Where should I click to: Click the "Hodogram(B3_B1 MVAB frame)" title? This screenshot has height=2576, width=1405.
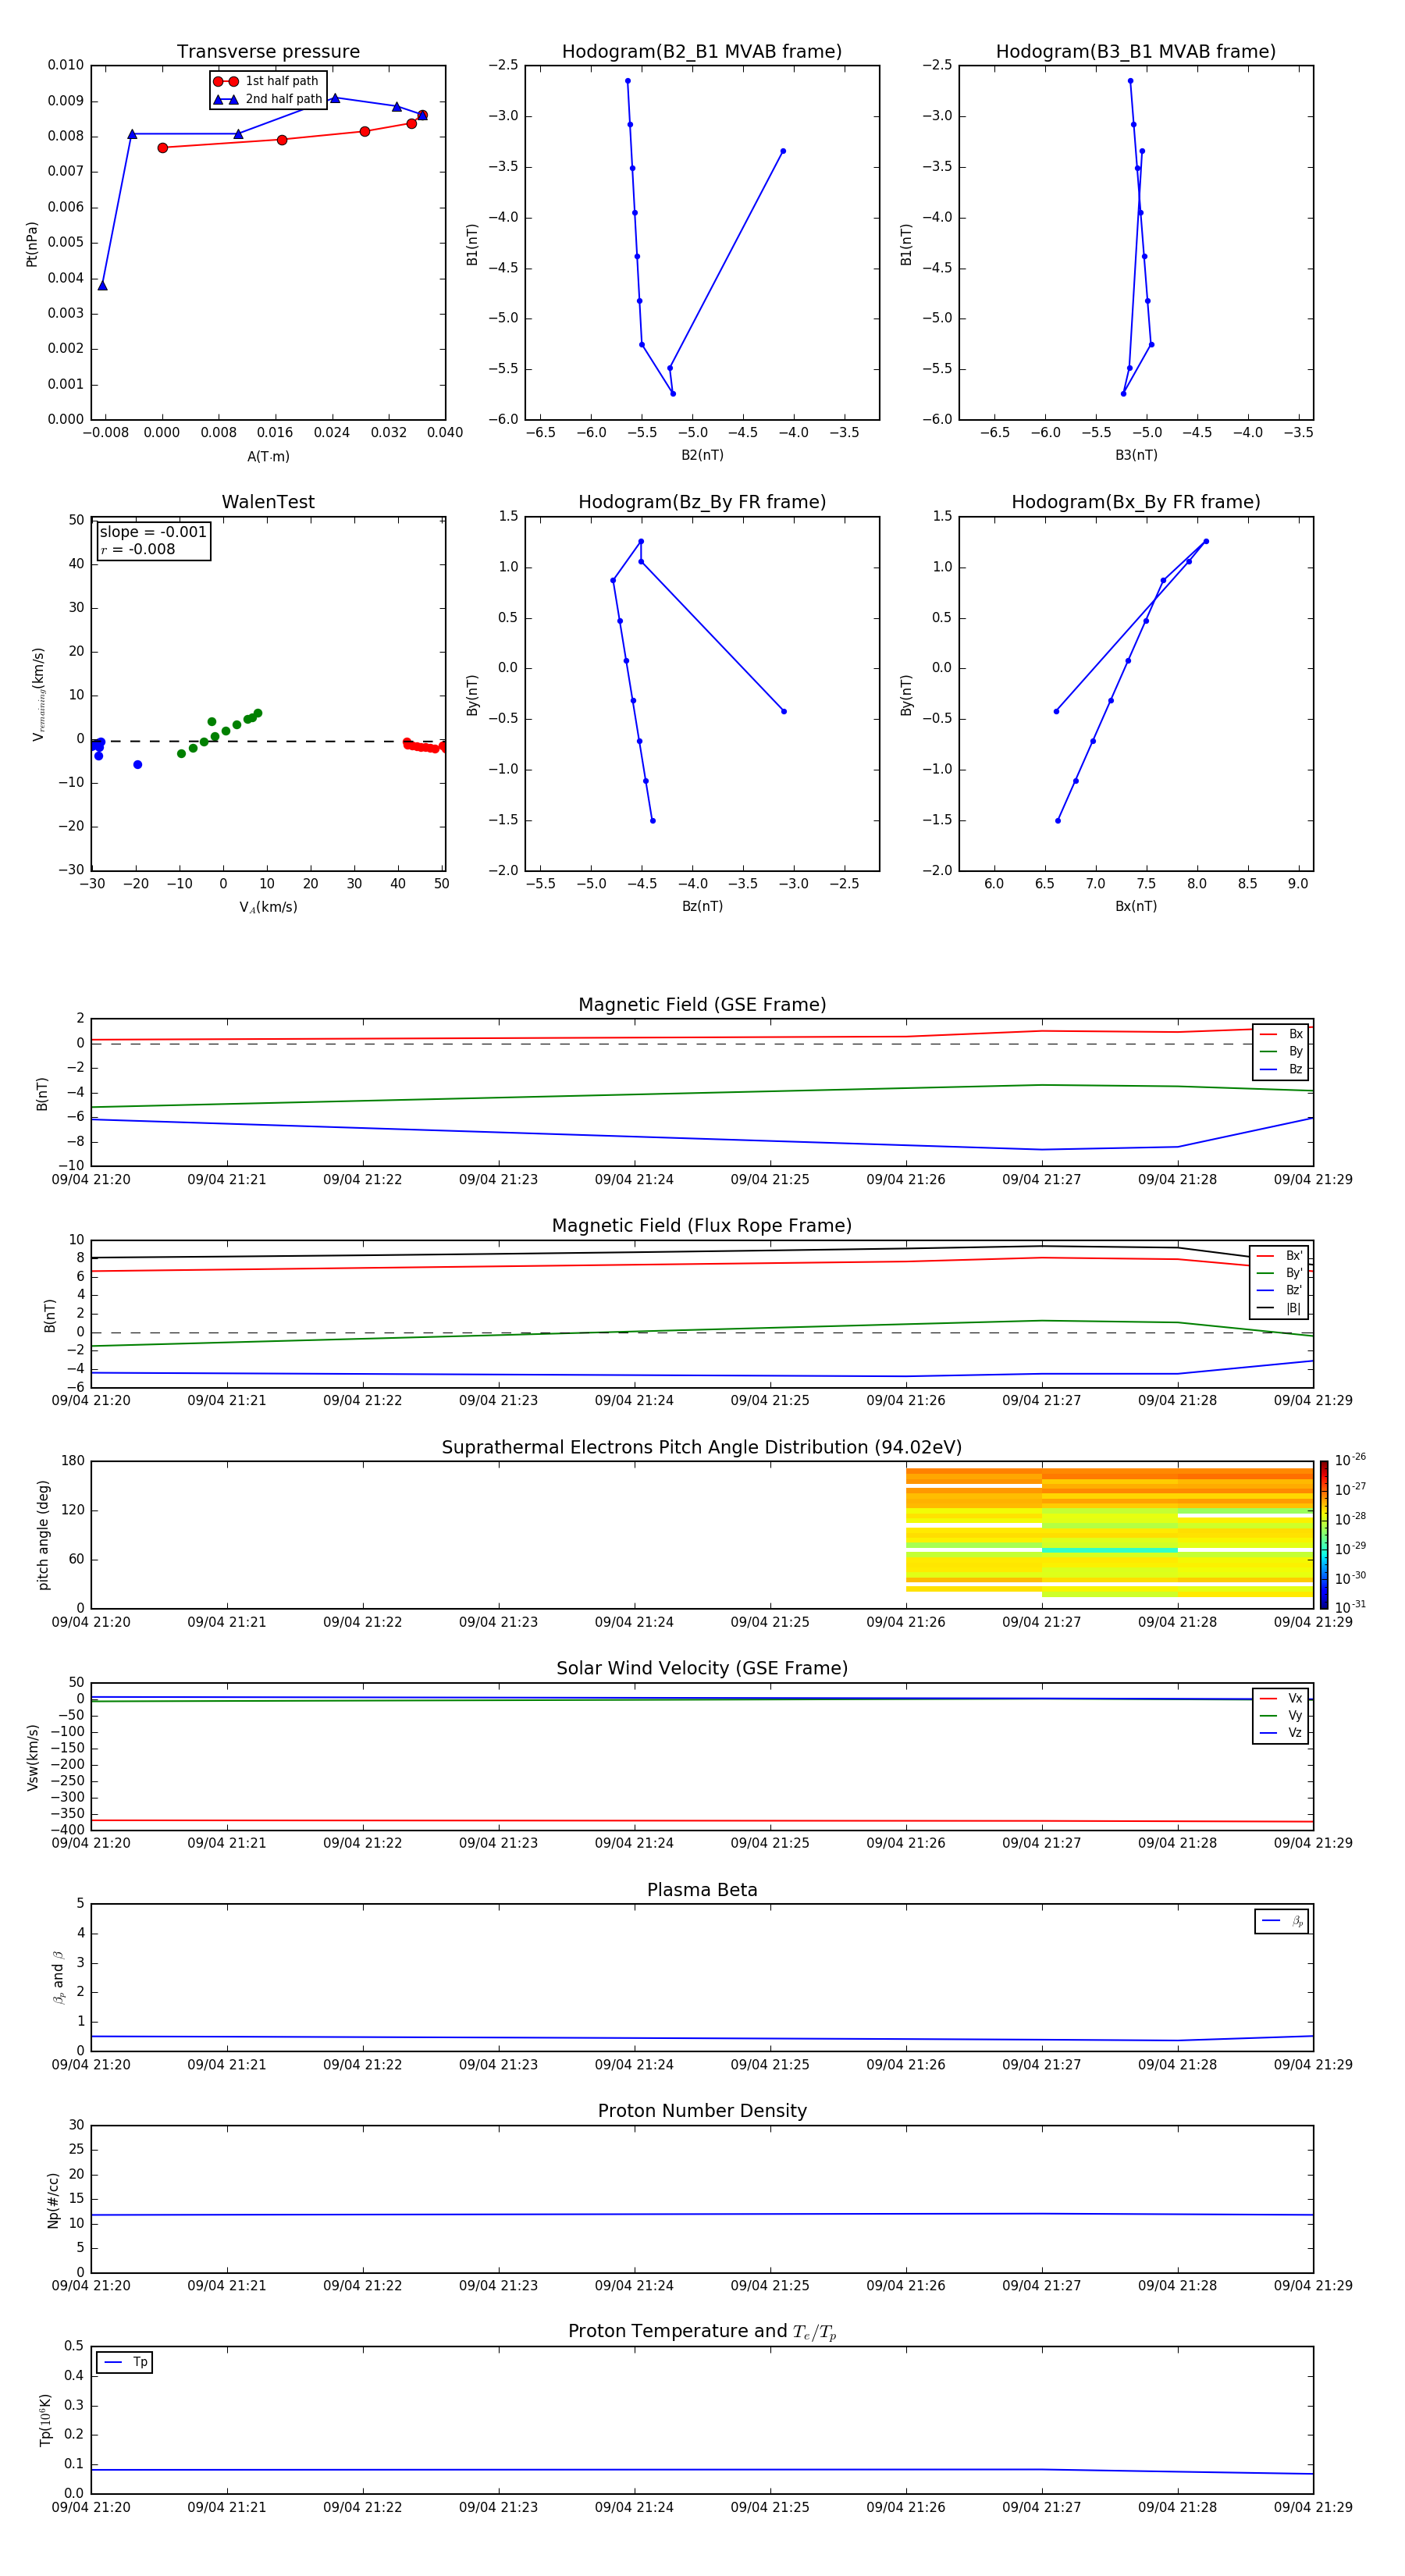coord(1136,52)
